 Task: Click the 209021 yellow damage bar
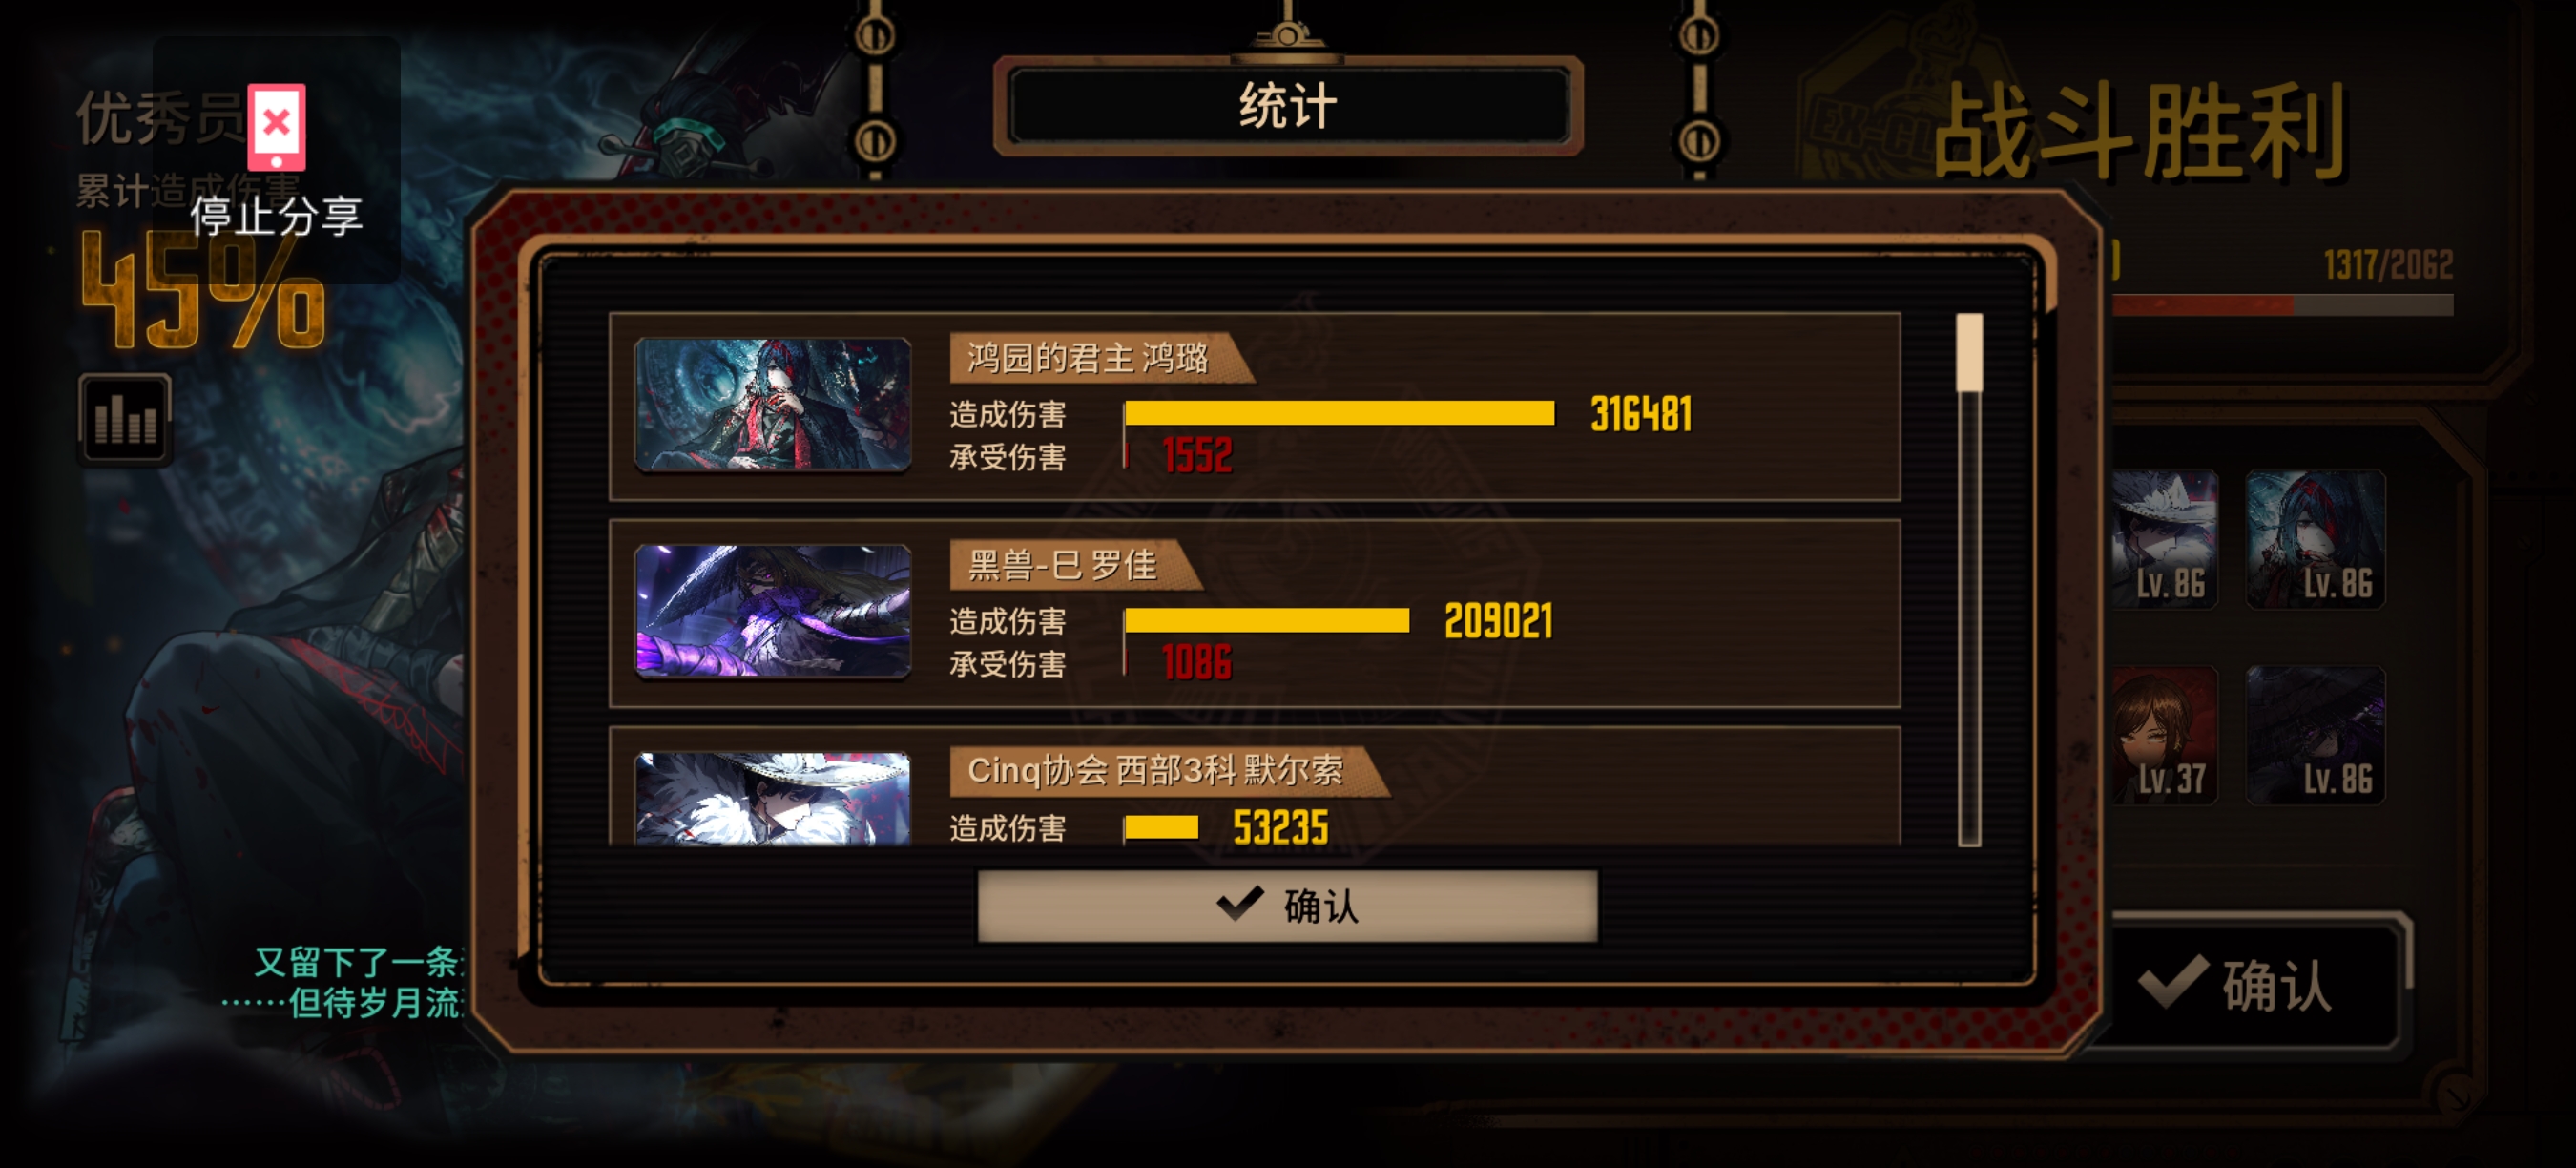(x=1266, y=620)
